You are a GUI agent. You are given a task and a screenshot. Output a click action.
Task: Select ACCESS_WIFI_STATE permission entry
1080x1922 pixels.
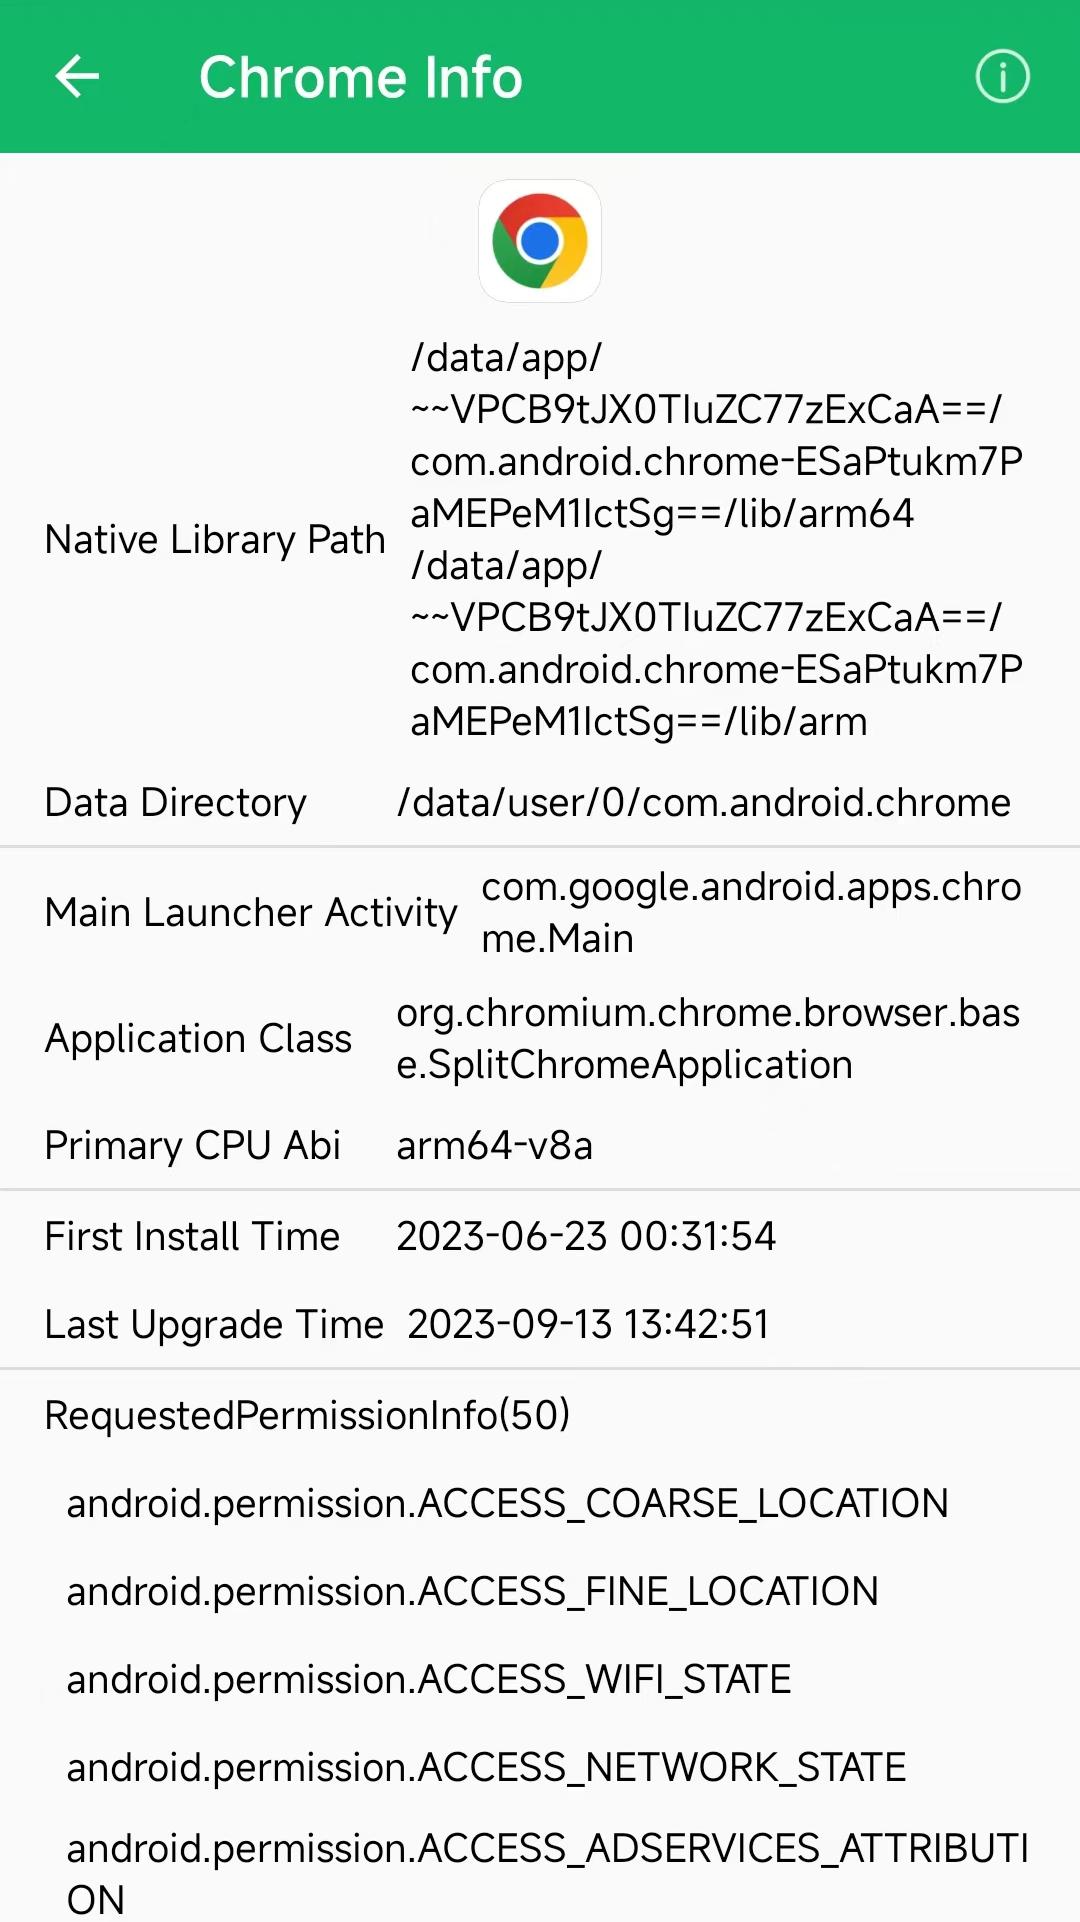coord(428,1680)
